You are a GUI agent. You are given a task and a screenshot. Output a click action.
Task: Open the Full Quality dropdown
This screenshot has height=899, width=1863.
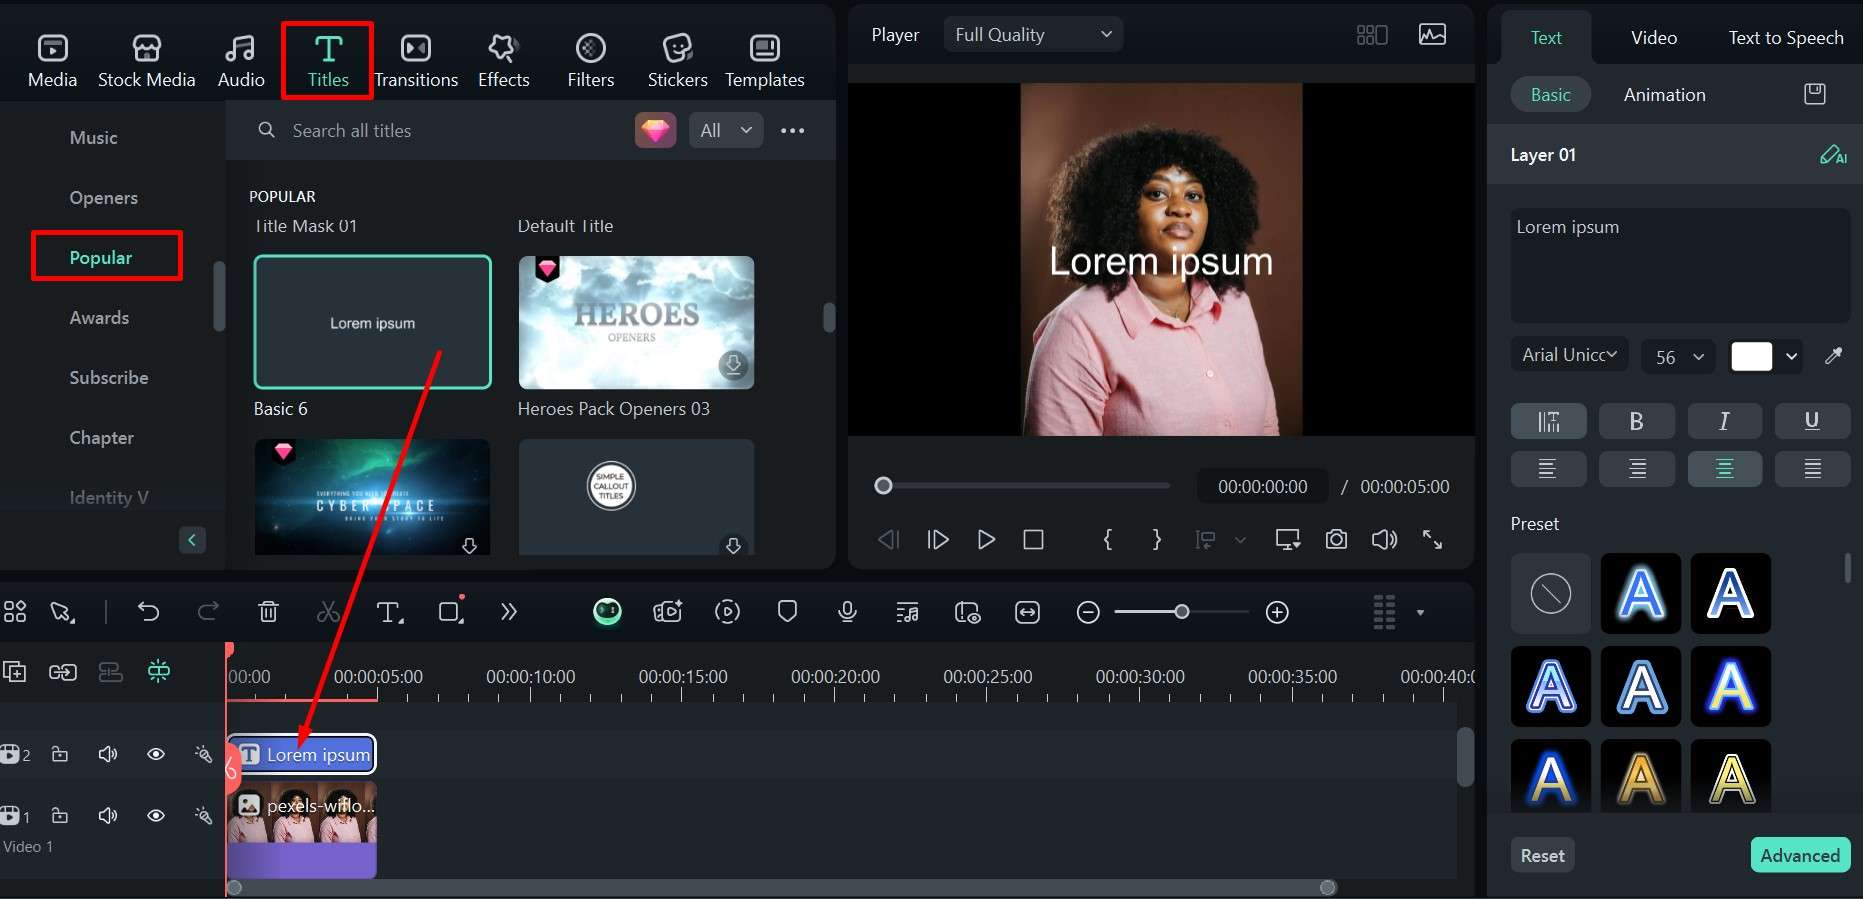1033,34
